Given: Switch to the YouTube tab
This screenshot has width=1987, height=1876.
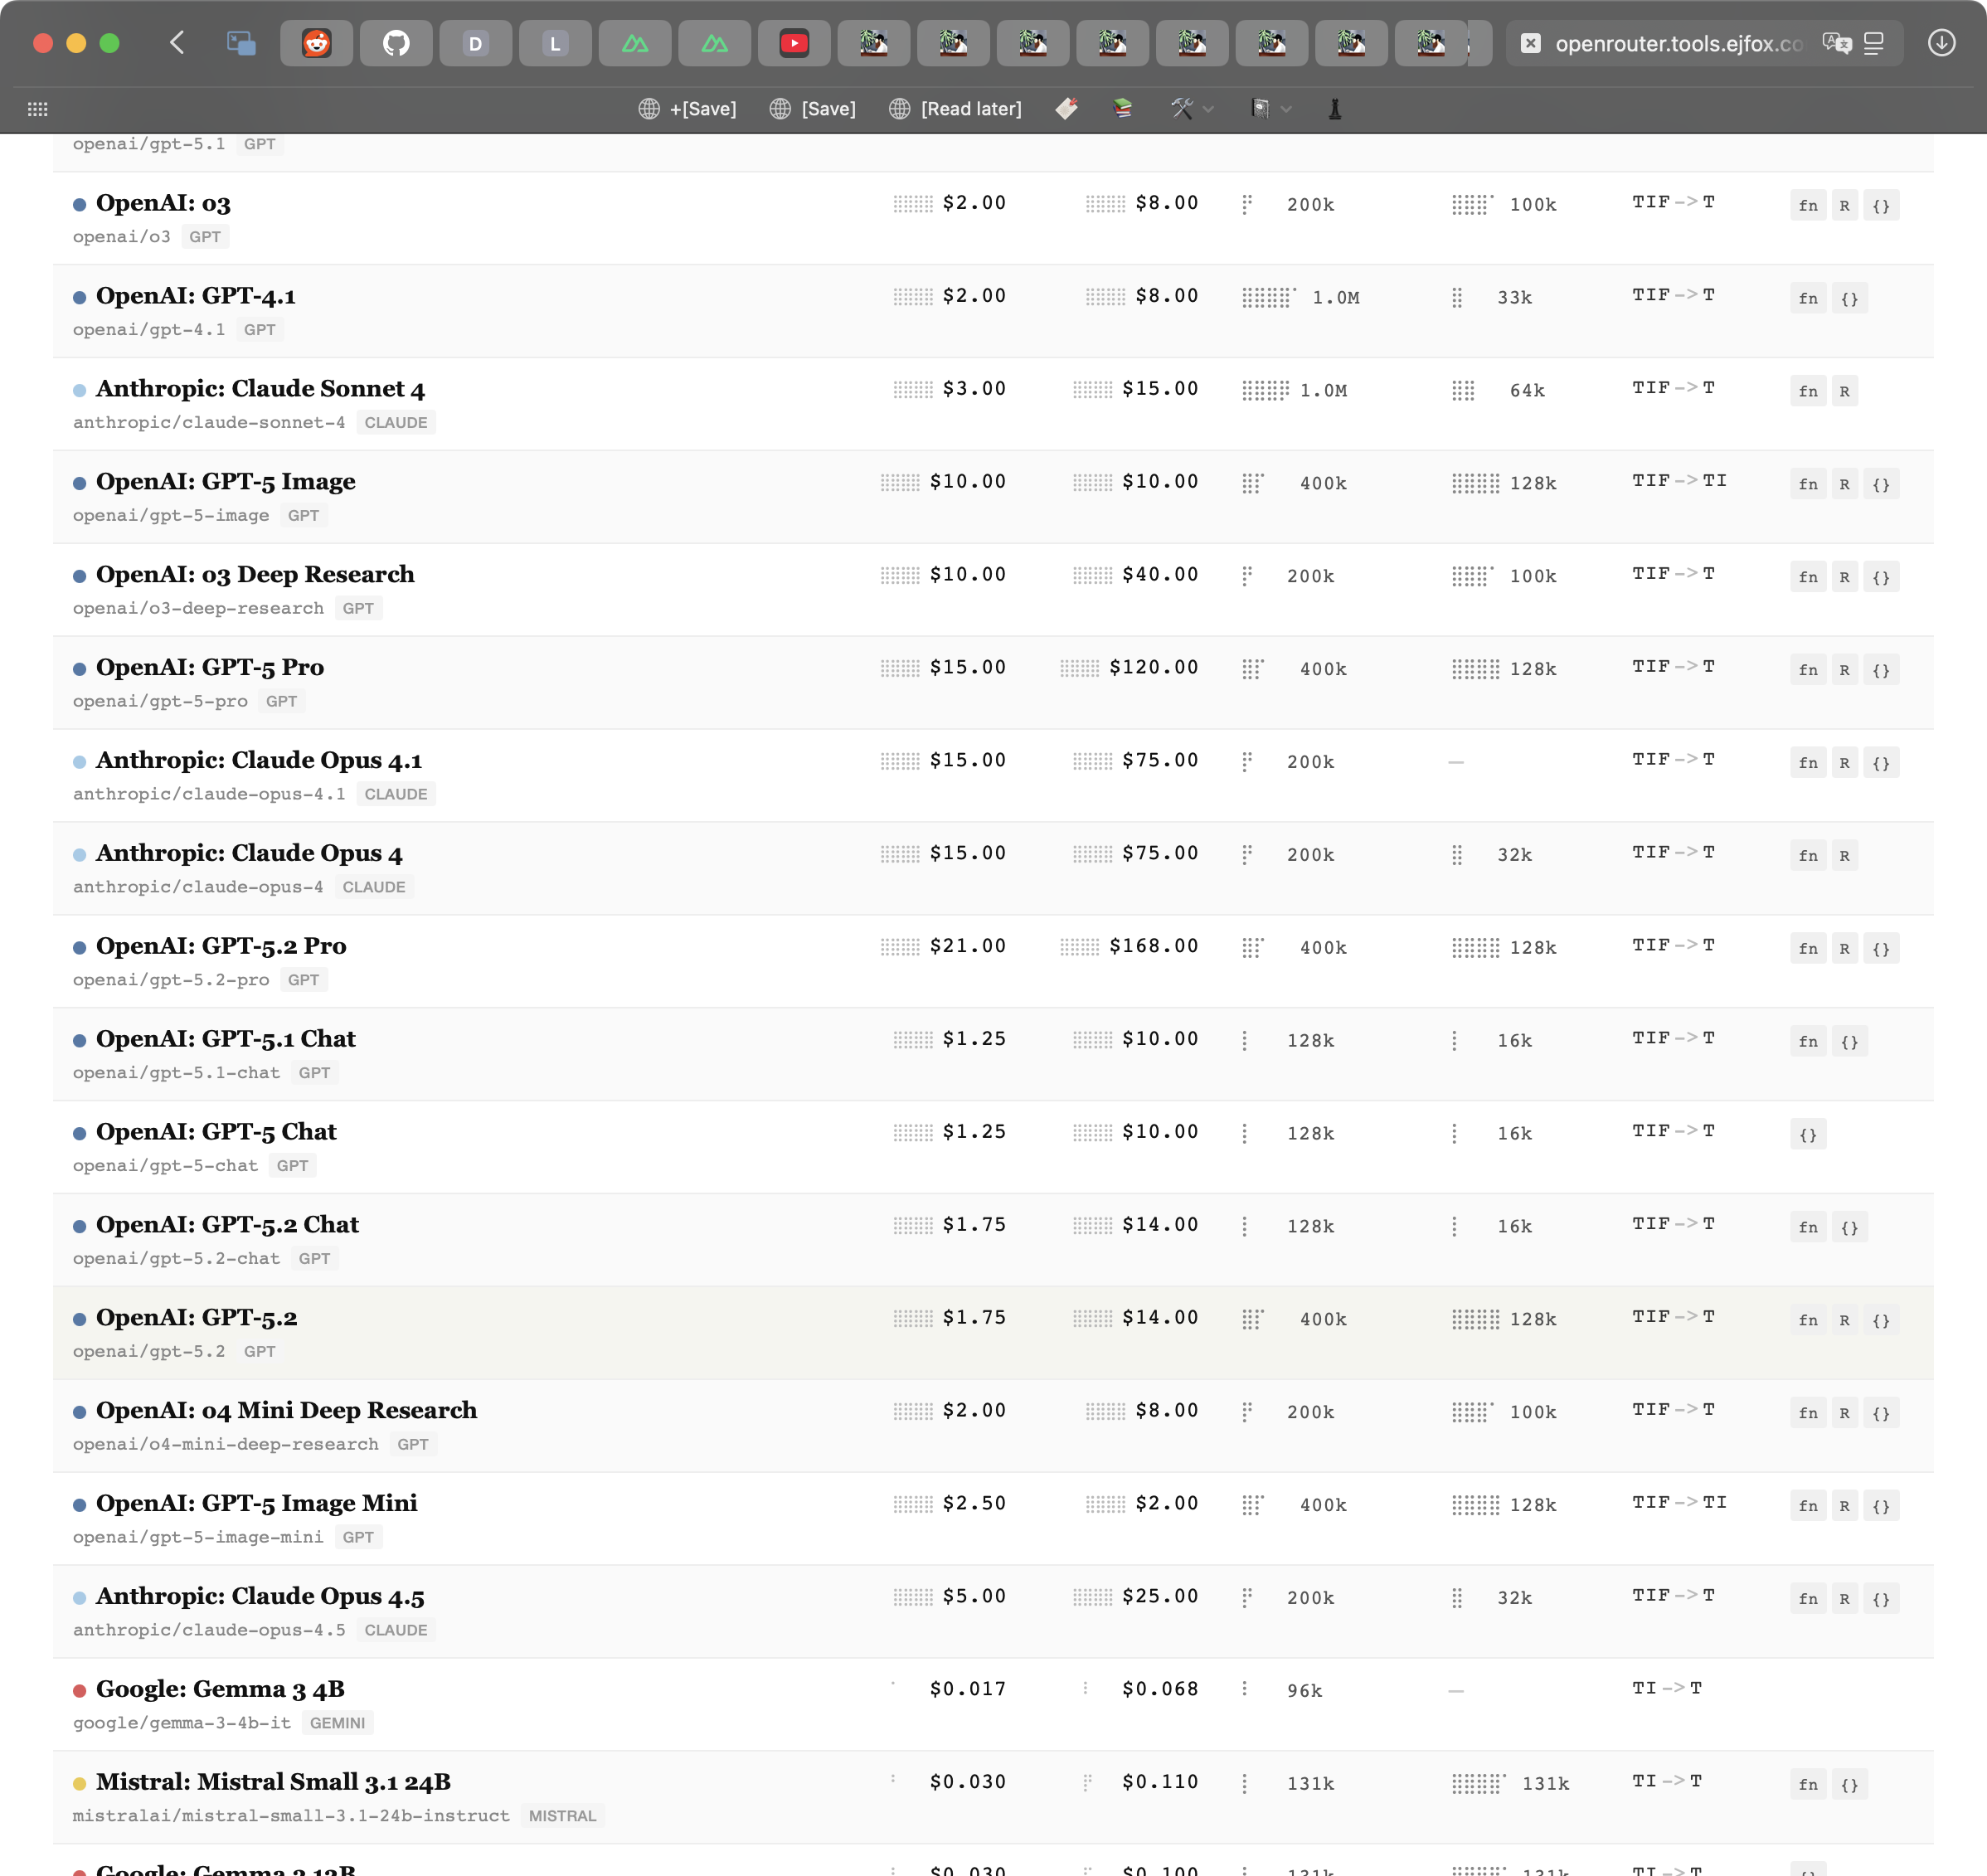Looking at the screenshot, I should (794, 44).
